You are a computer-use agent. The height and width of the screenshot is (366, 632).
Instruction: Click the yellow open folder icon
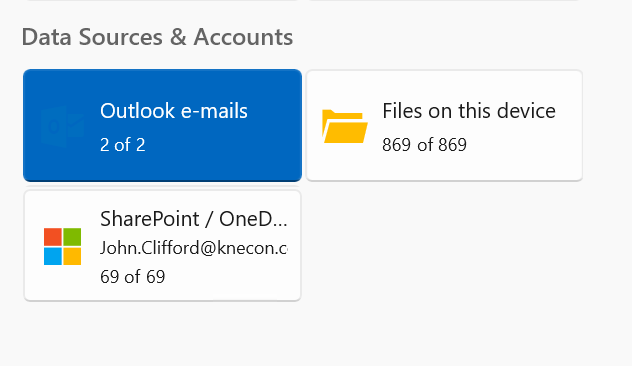tap(345, 126)
